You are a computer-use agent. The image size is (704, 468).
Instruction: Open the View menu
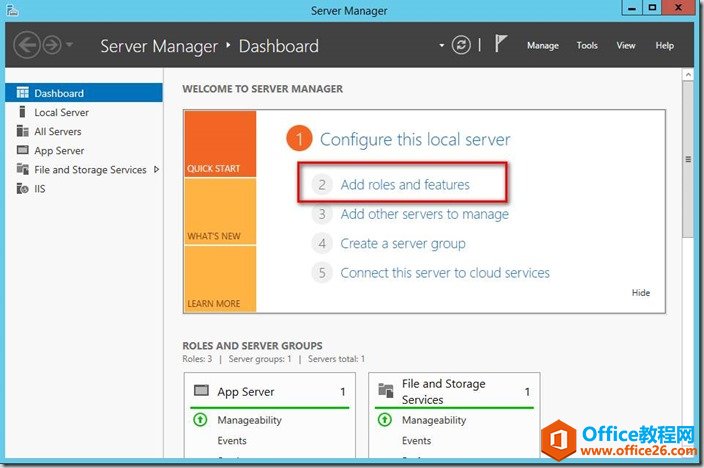(625, 45)
